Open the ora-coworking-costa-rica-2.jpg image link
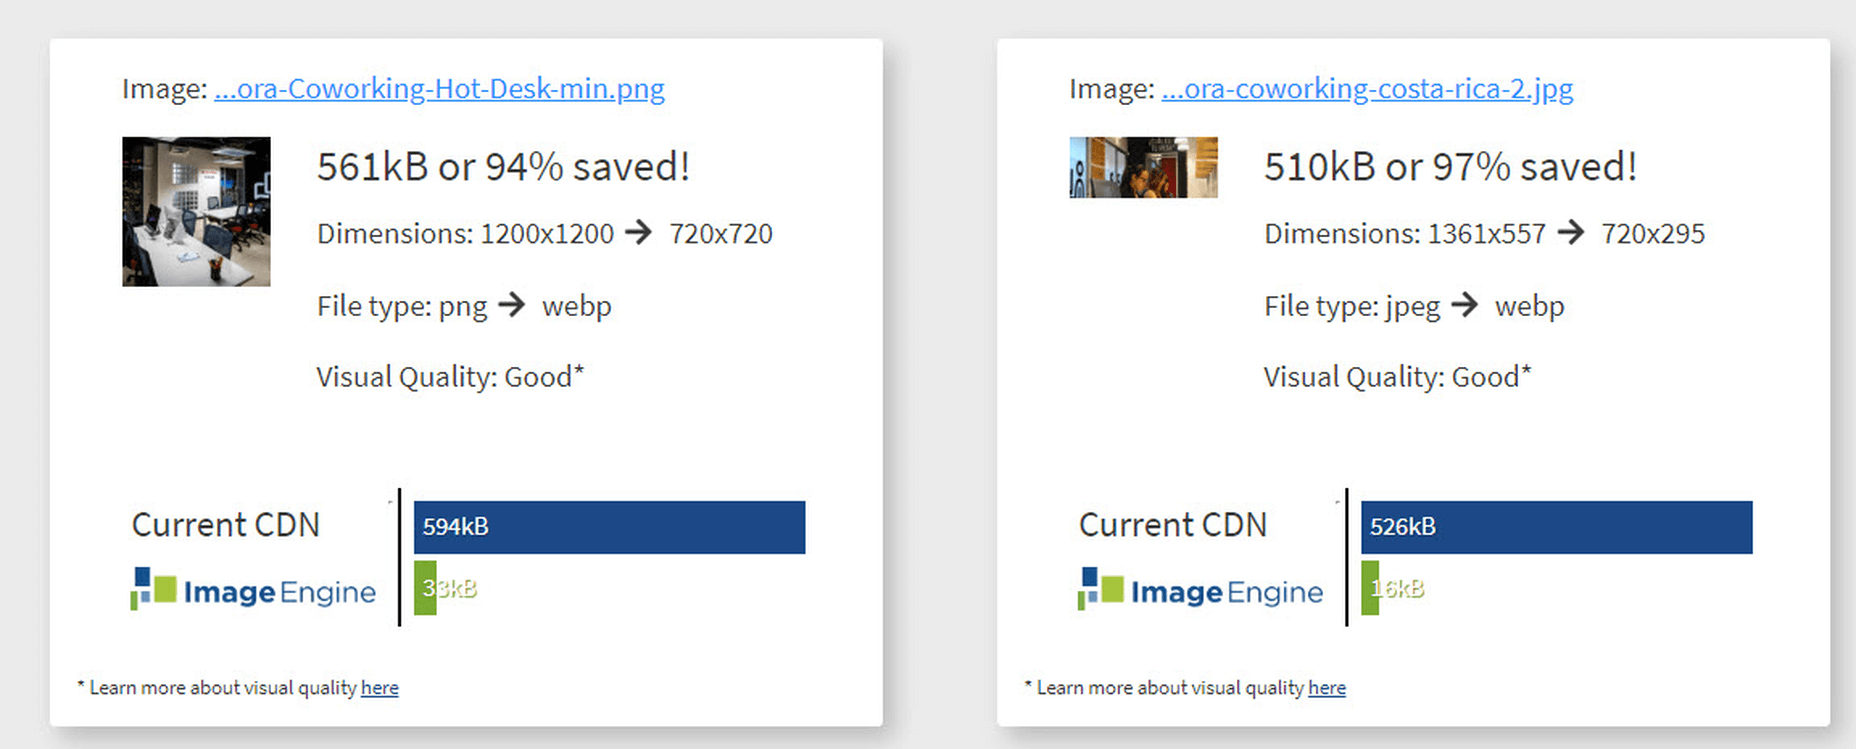1856x749 pixels. pos(1367,89)
